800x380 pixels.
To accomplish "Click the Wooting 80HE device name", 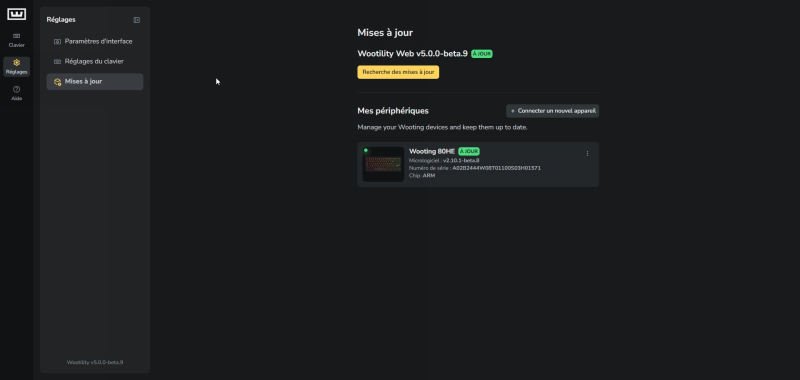I will tap(432, 151).
